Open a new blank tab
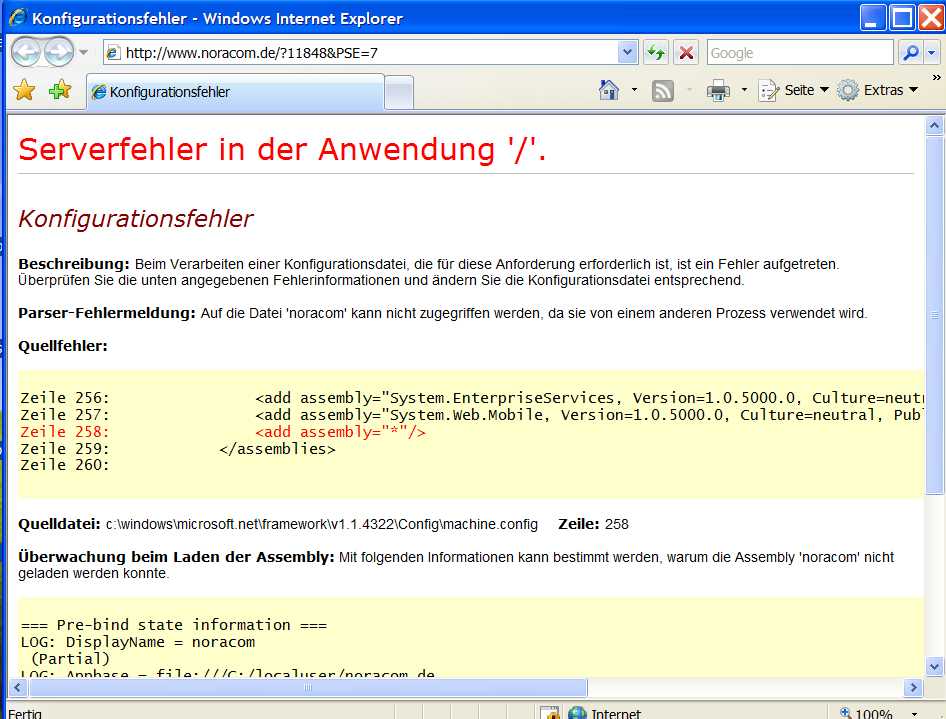 399,92
